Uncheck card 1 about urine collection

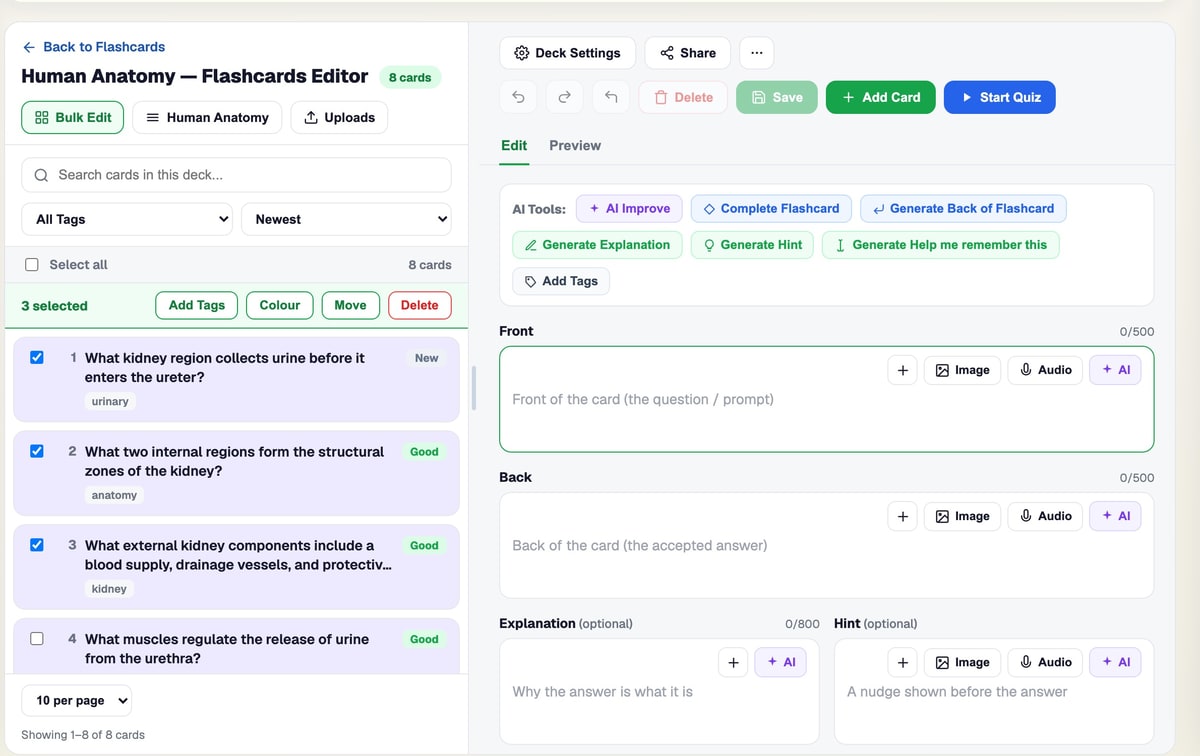pos(37,357)
